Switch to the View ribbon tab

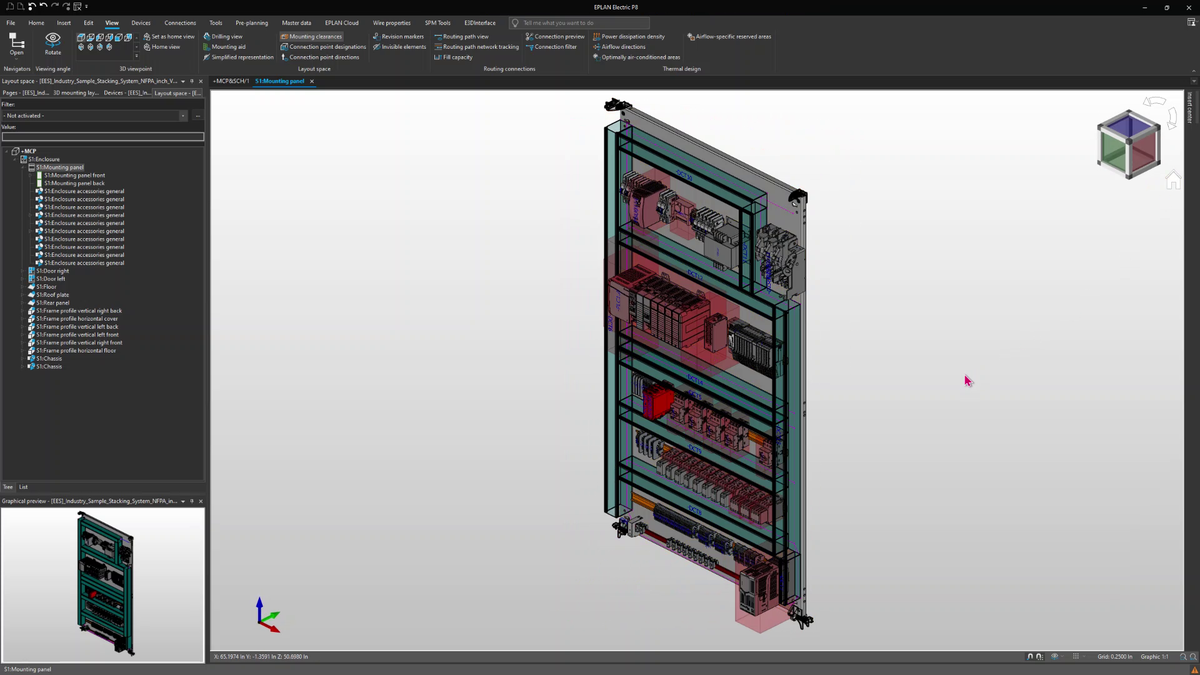pos(112,22)
